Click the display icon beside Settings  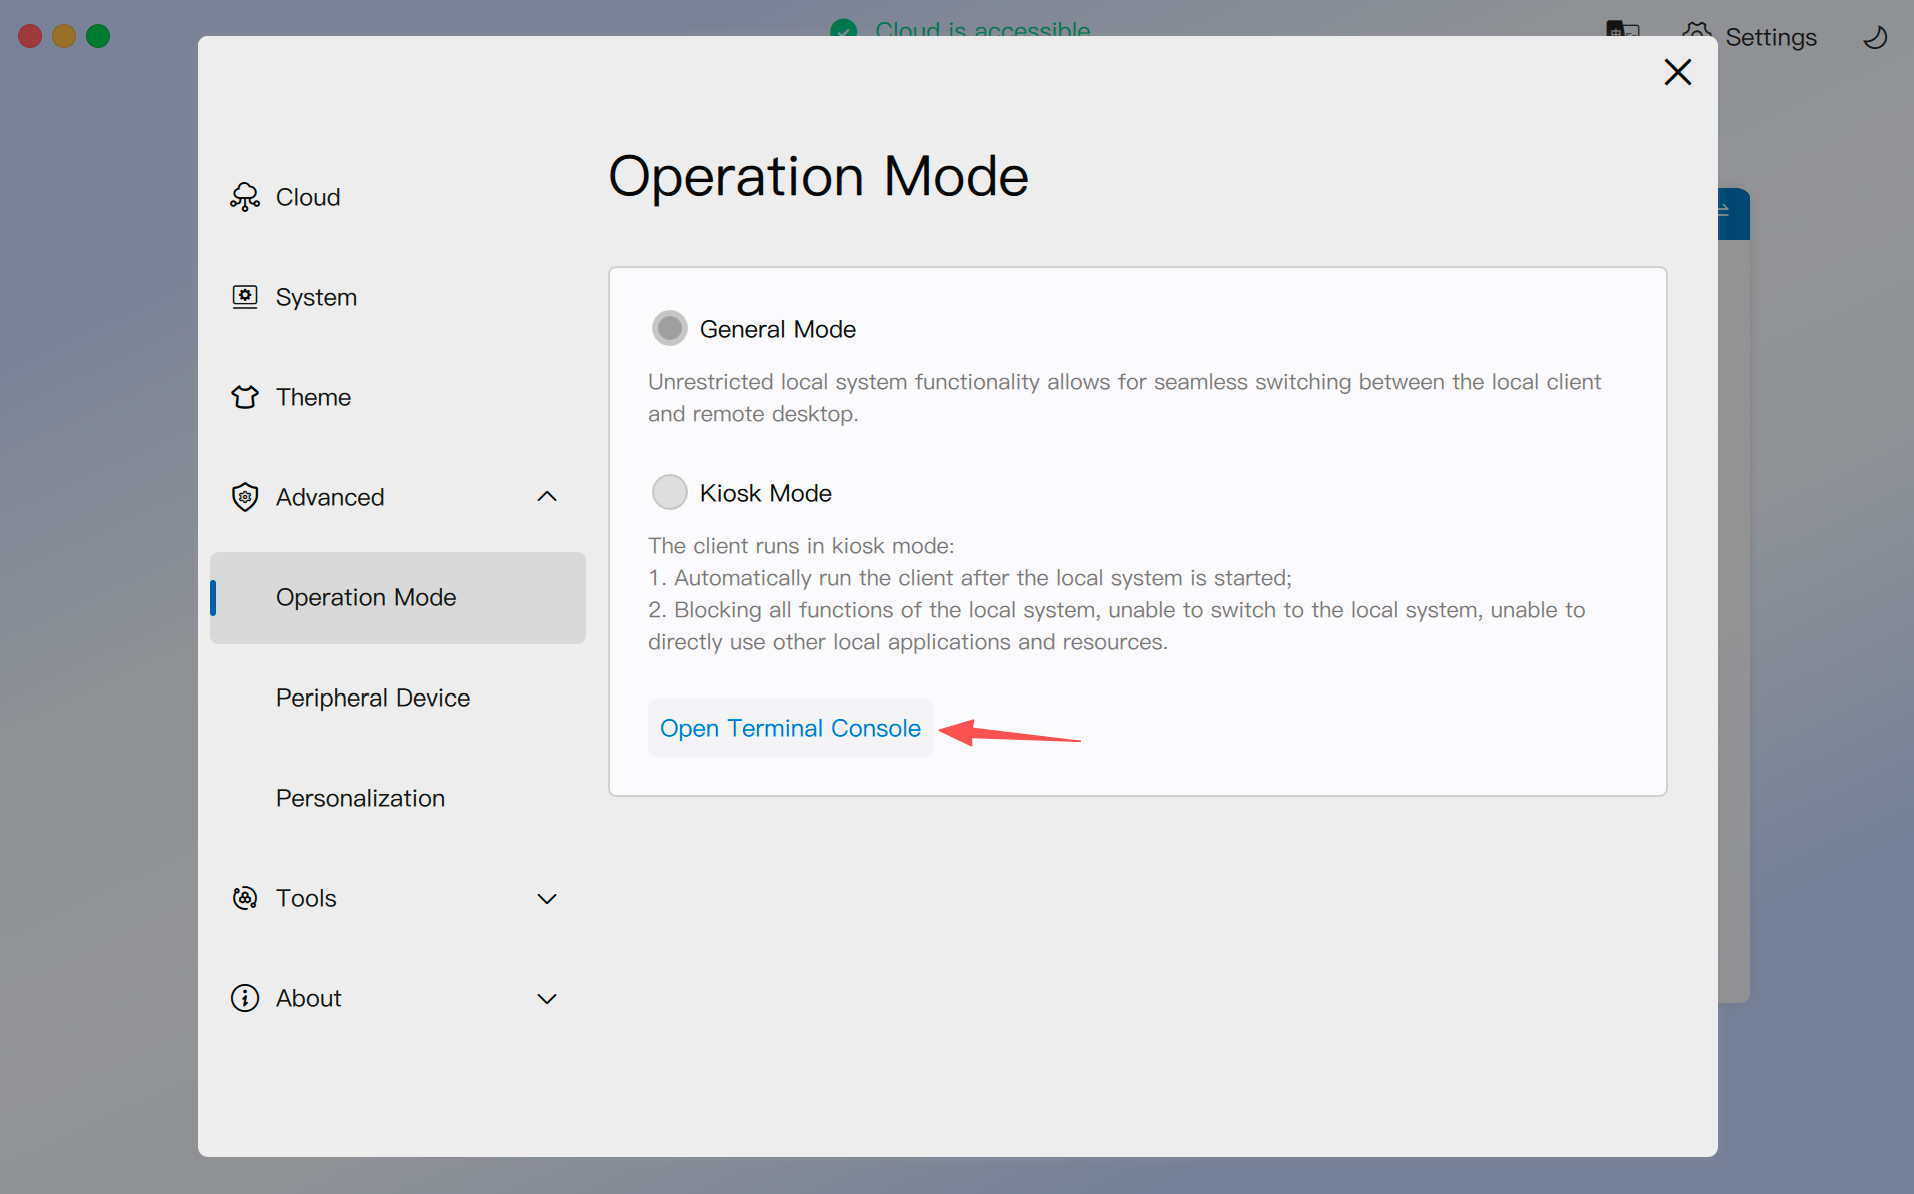[x=1622, y=30]
